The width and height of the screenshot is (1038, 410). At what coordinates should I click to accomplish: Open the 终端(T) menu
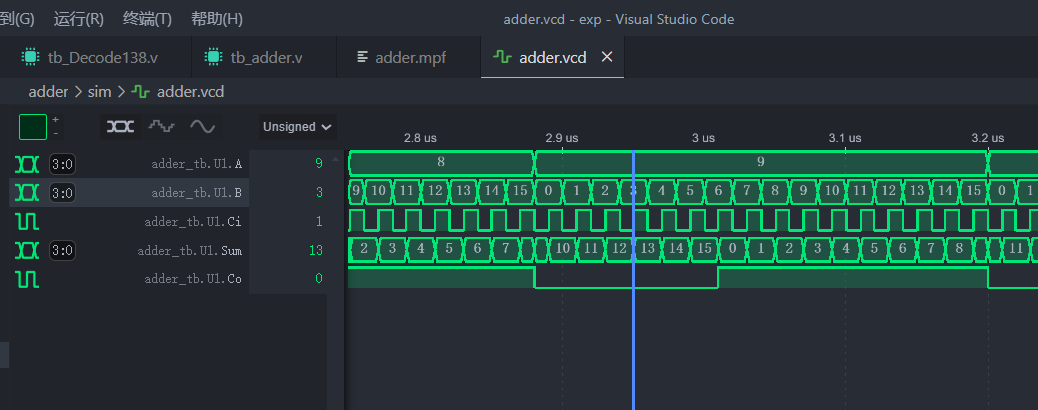[x=147, y=19]
